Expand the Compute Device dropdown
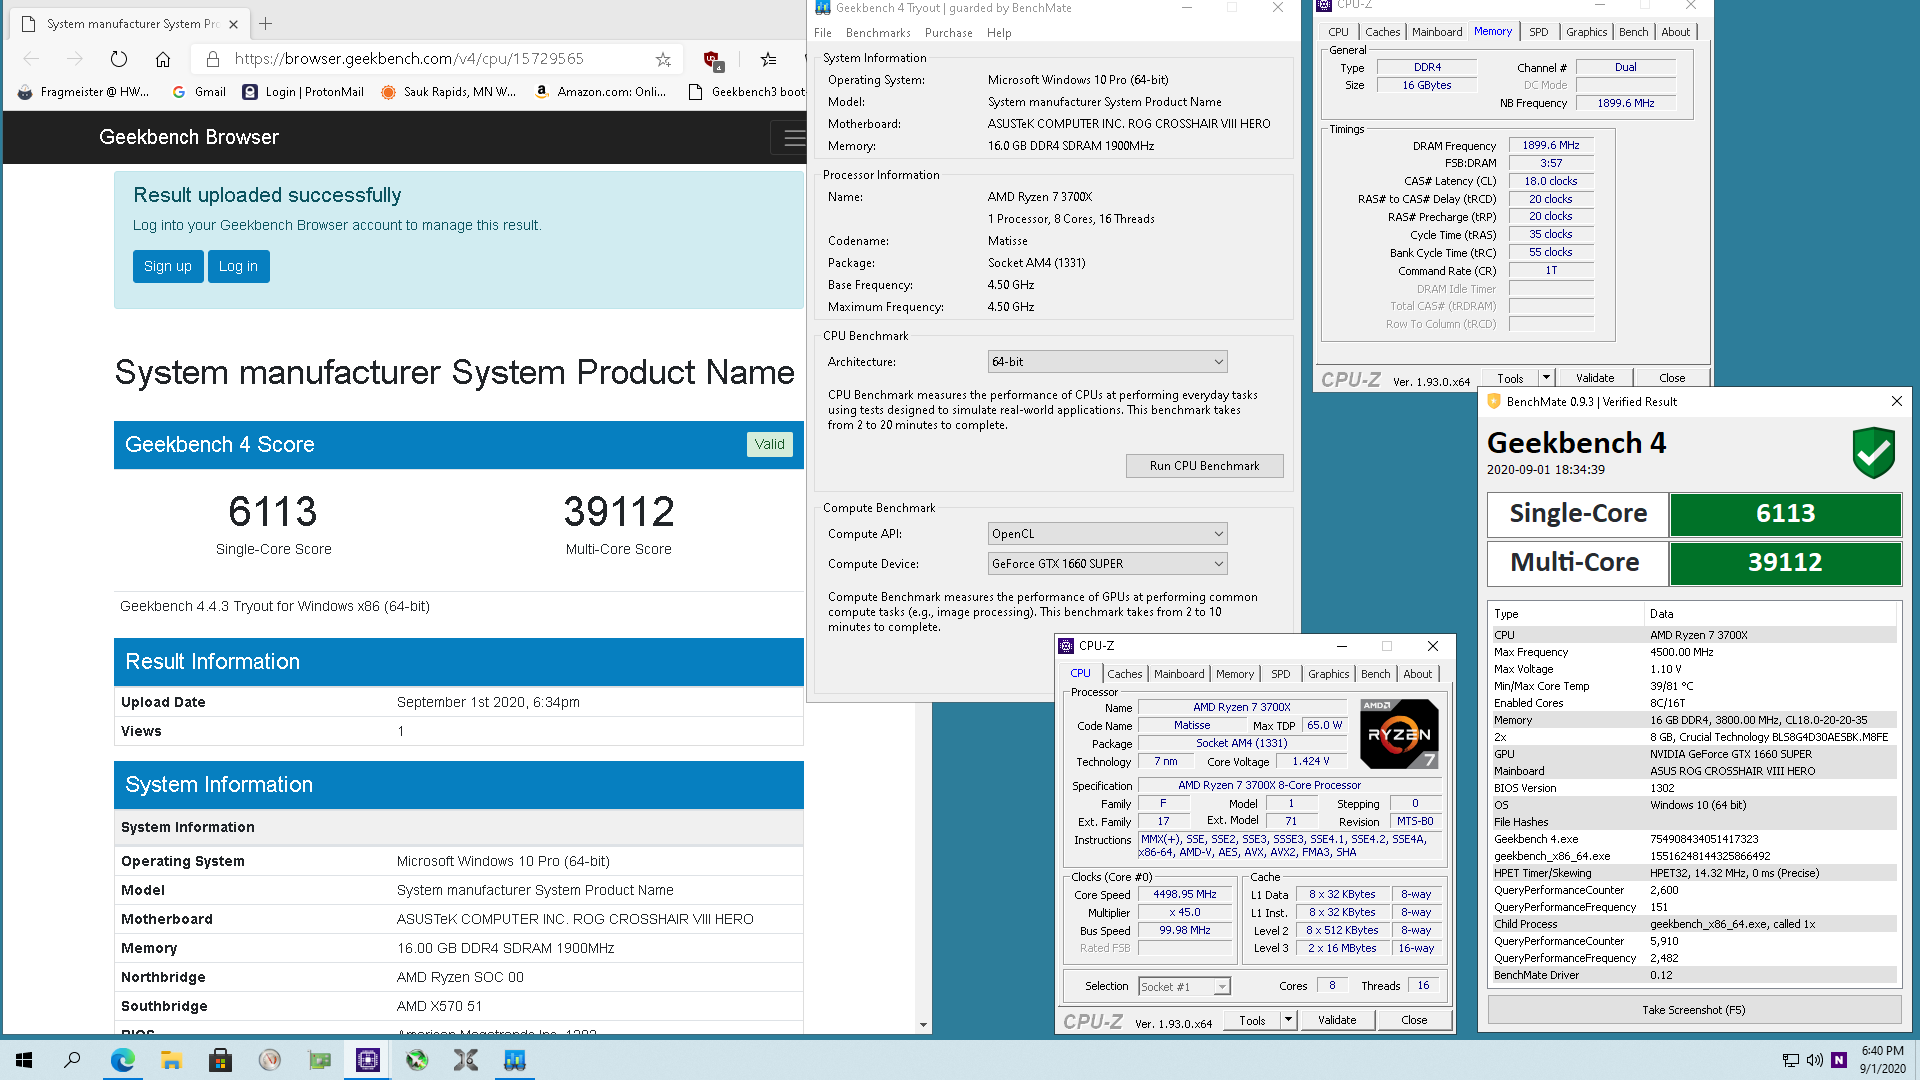 click(x=1107, y=564)
